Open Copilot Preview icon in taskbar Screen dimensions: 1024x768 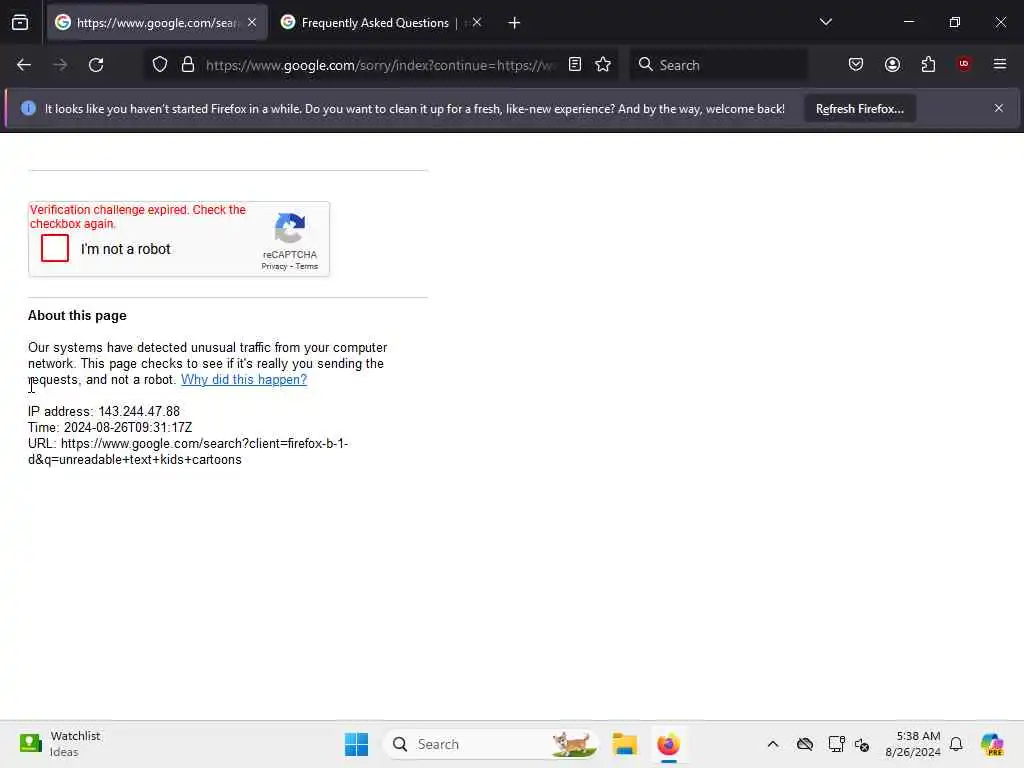pos(992,744)
